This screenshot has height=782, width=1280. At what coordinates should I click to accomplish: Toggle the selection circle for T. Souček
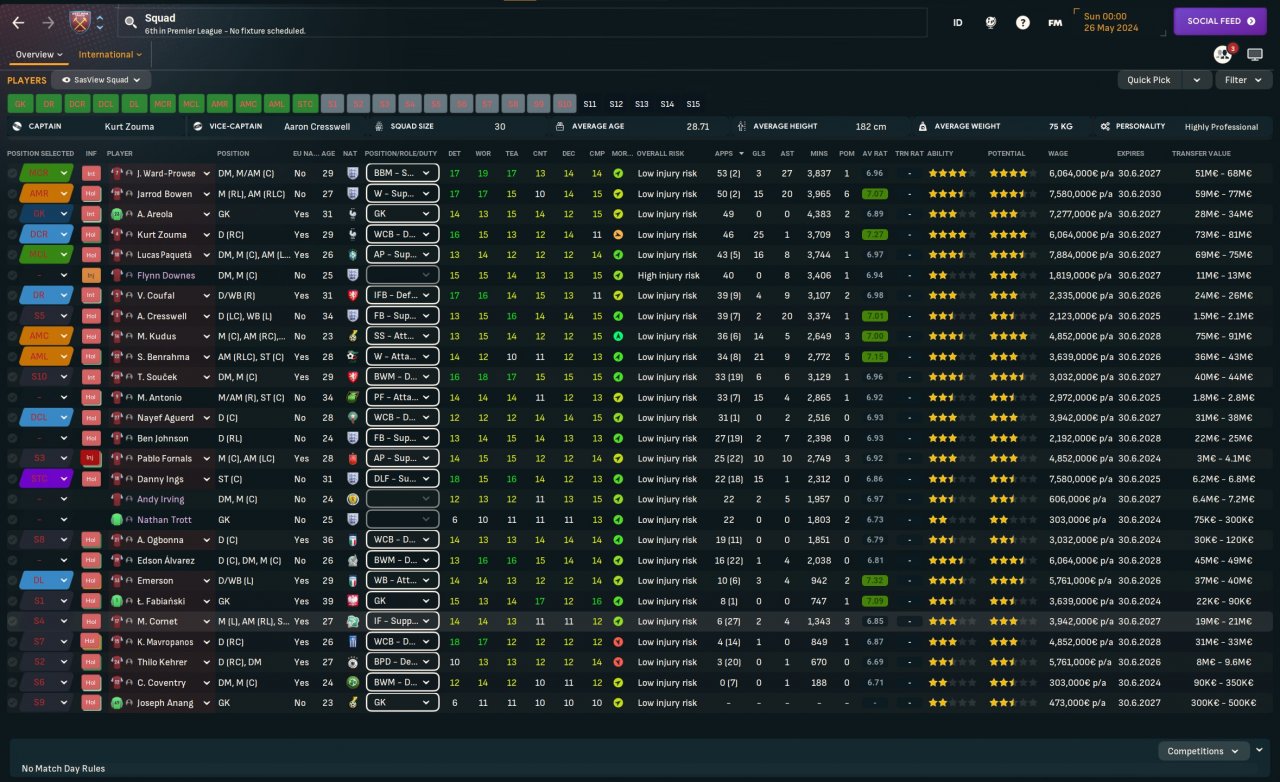pos(11,377)
